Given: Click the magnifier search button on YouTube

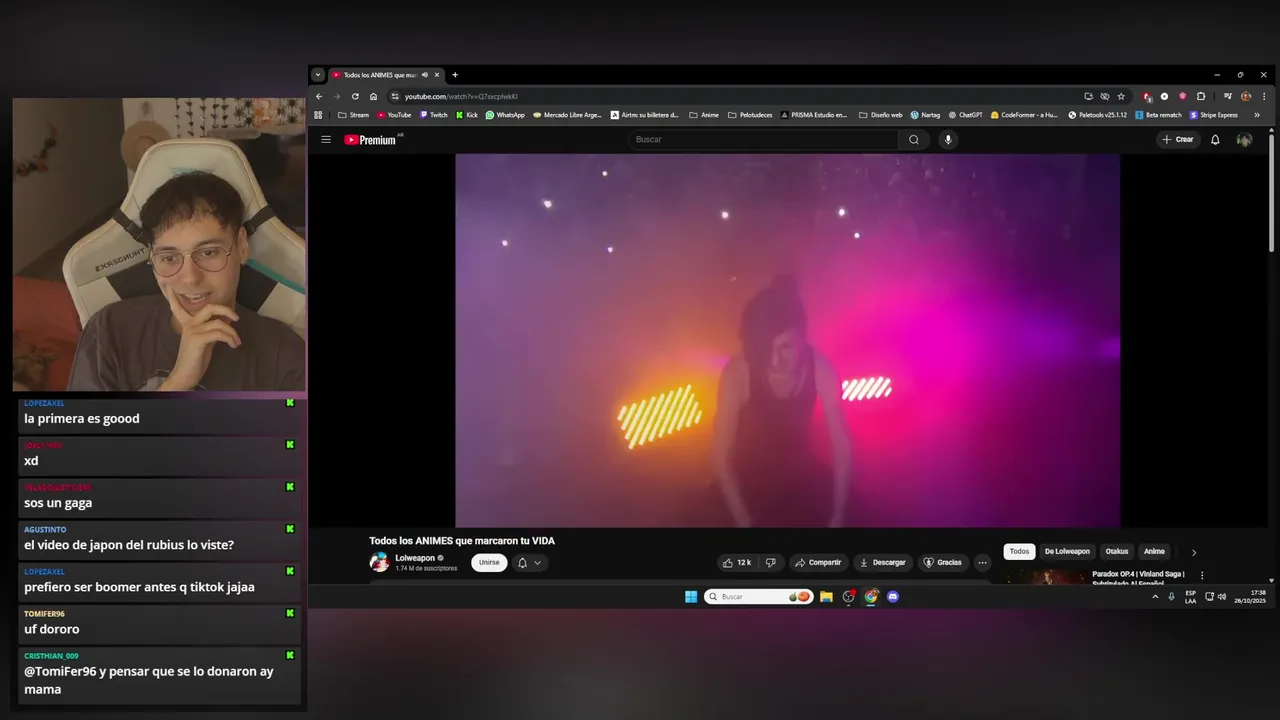Looking at the screenshot, I should point(913,139).
